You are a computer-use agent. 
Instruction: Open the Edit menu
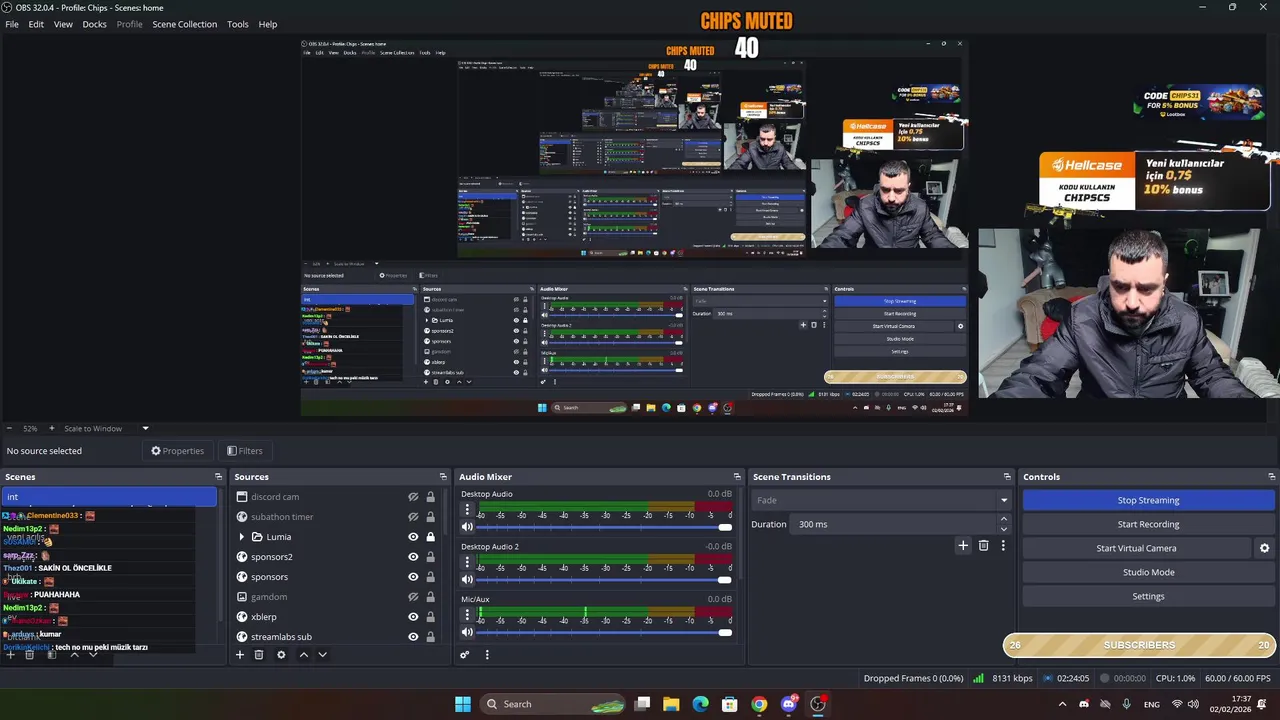[x=36, y=24]
